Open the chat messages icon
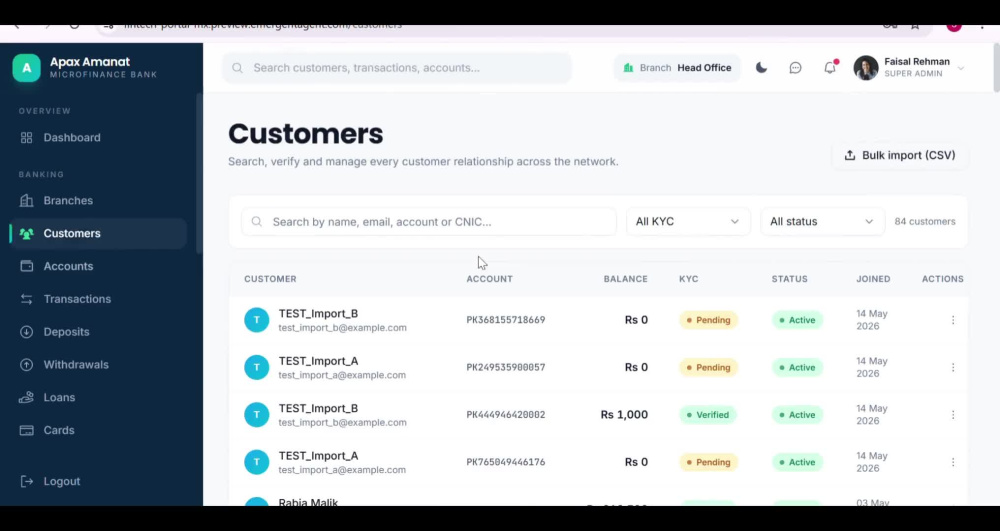The width and height of the screenshot is (1000, 531). (x=795, y=68)
